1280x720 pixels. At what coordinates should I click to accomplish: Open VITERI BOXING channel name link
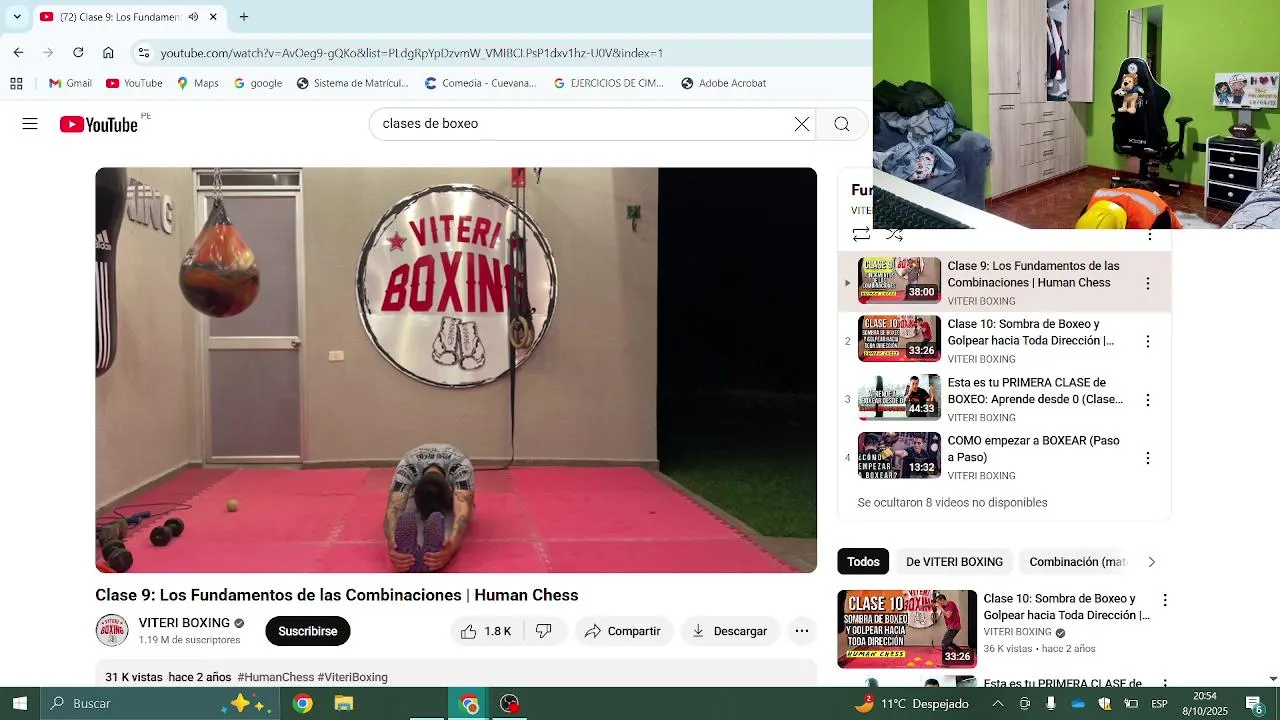(x=184, y=623)
